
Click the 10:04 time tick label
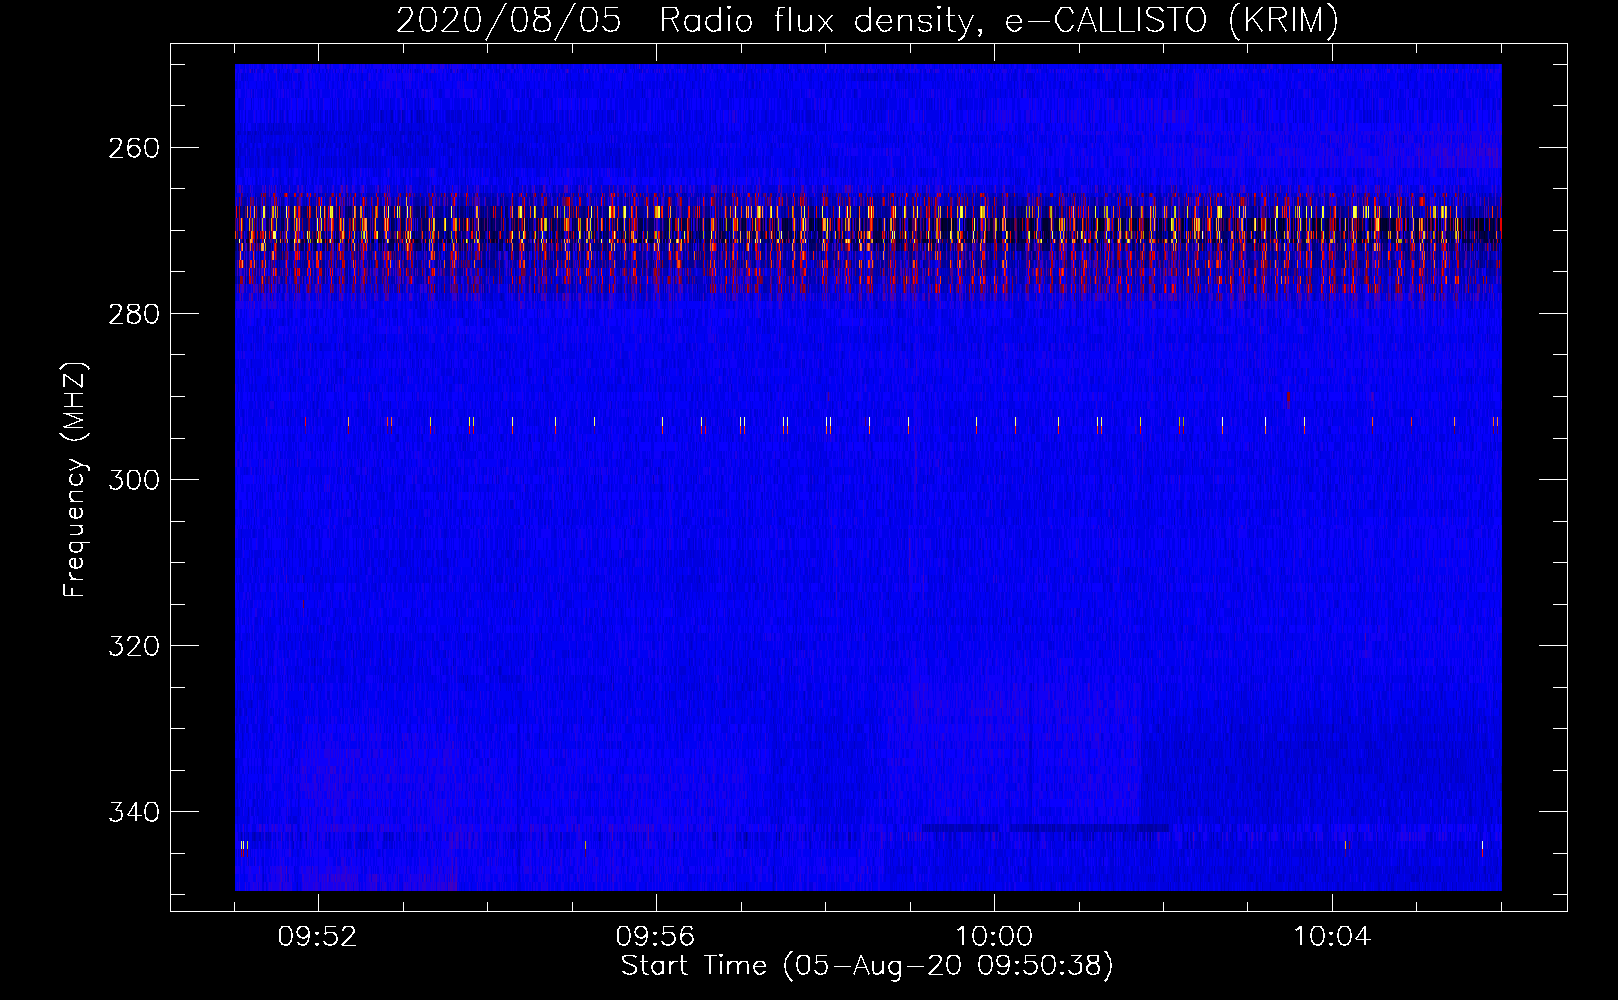tap(1331, 937)
